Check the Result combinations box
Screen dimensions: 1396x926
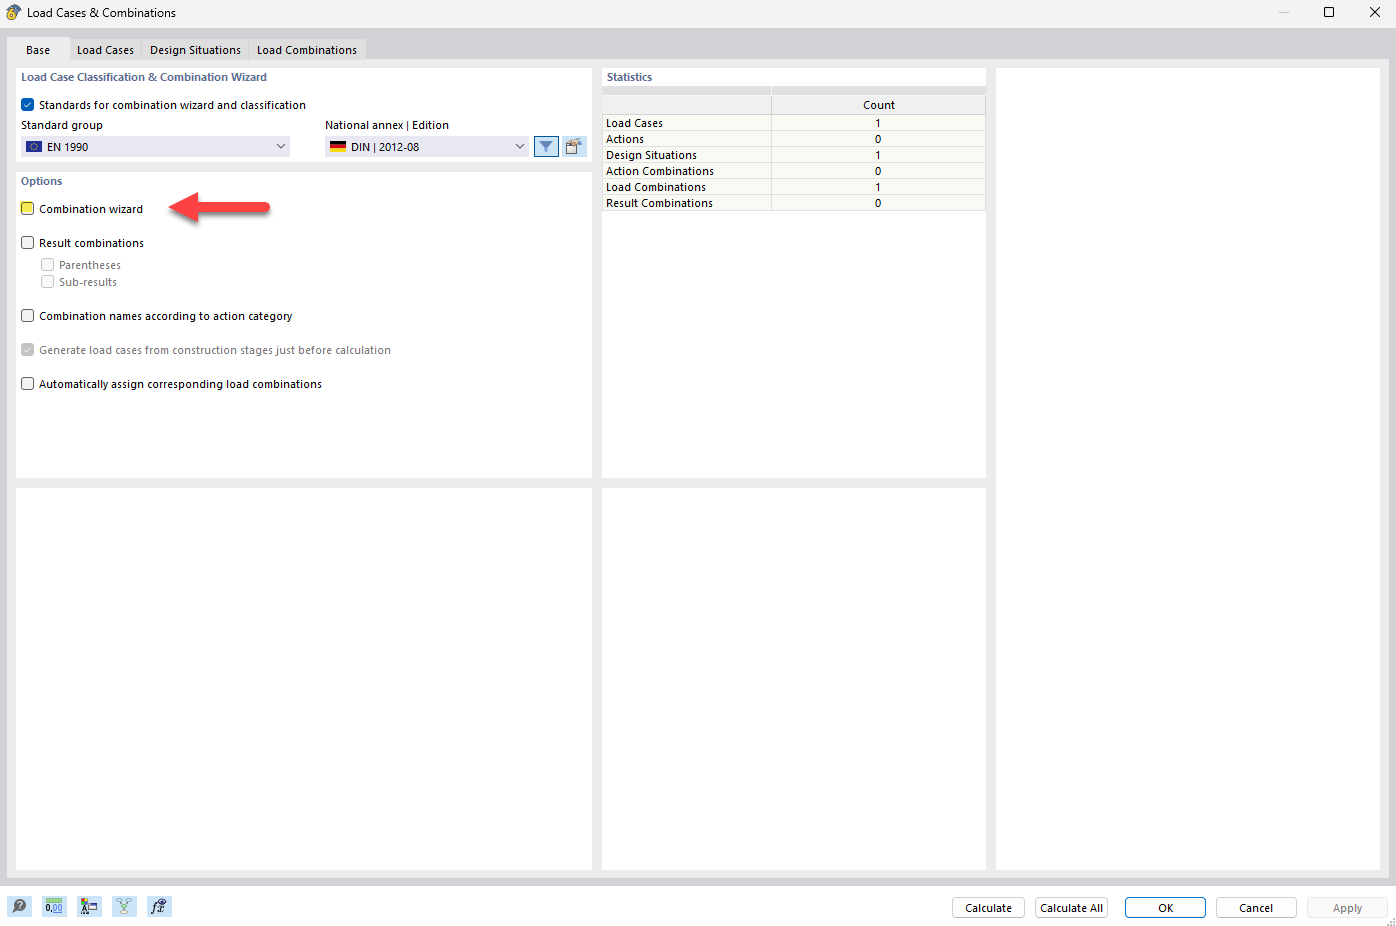pos(27,242)
